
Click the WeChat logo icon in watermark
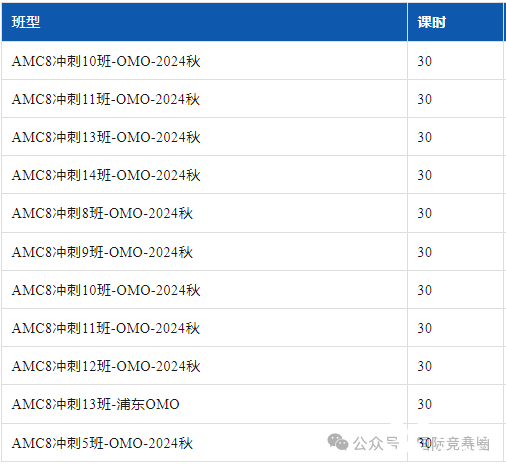coord(338,442)
